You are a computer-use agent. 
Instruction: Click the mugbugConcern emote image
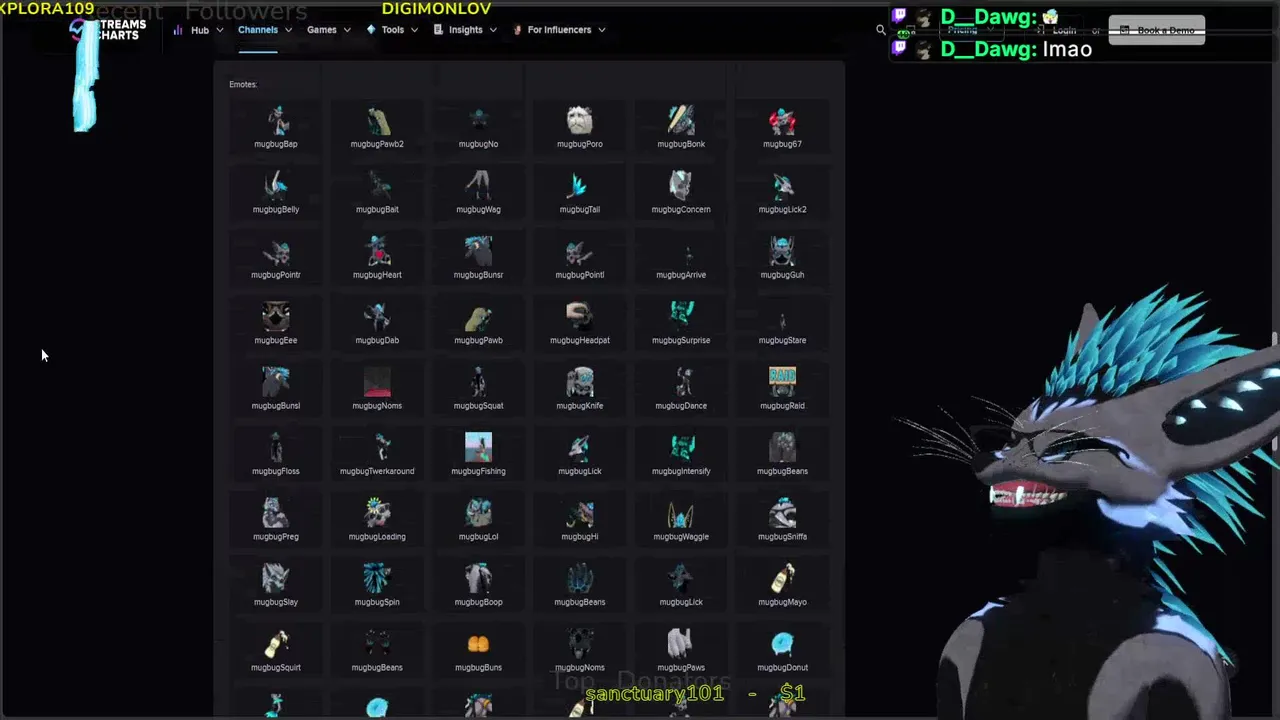681,186
